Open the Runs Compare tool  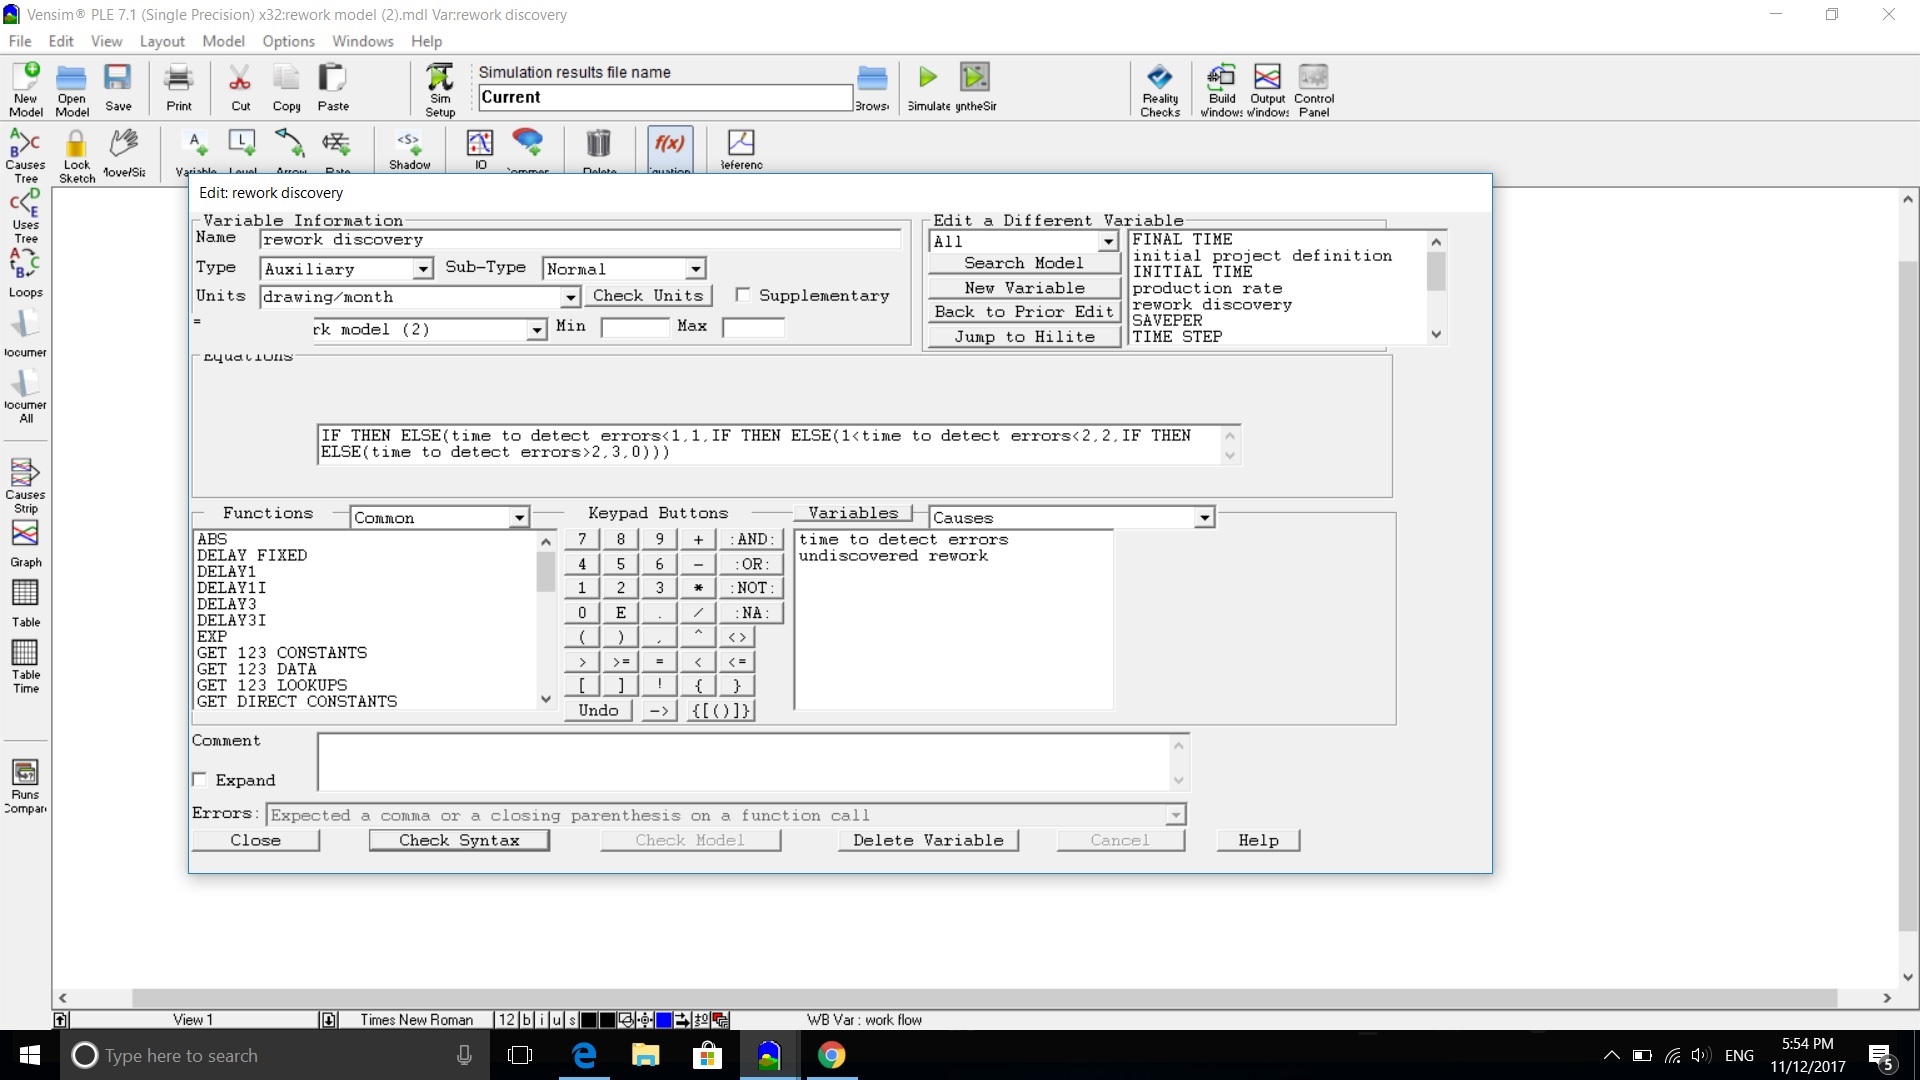click(x=25, y=787)
